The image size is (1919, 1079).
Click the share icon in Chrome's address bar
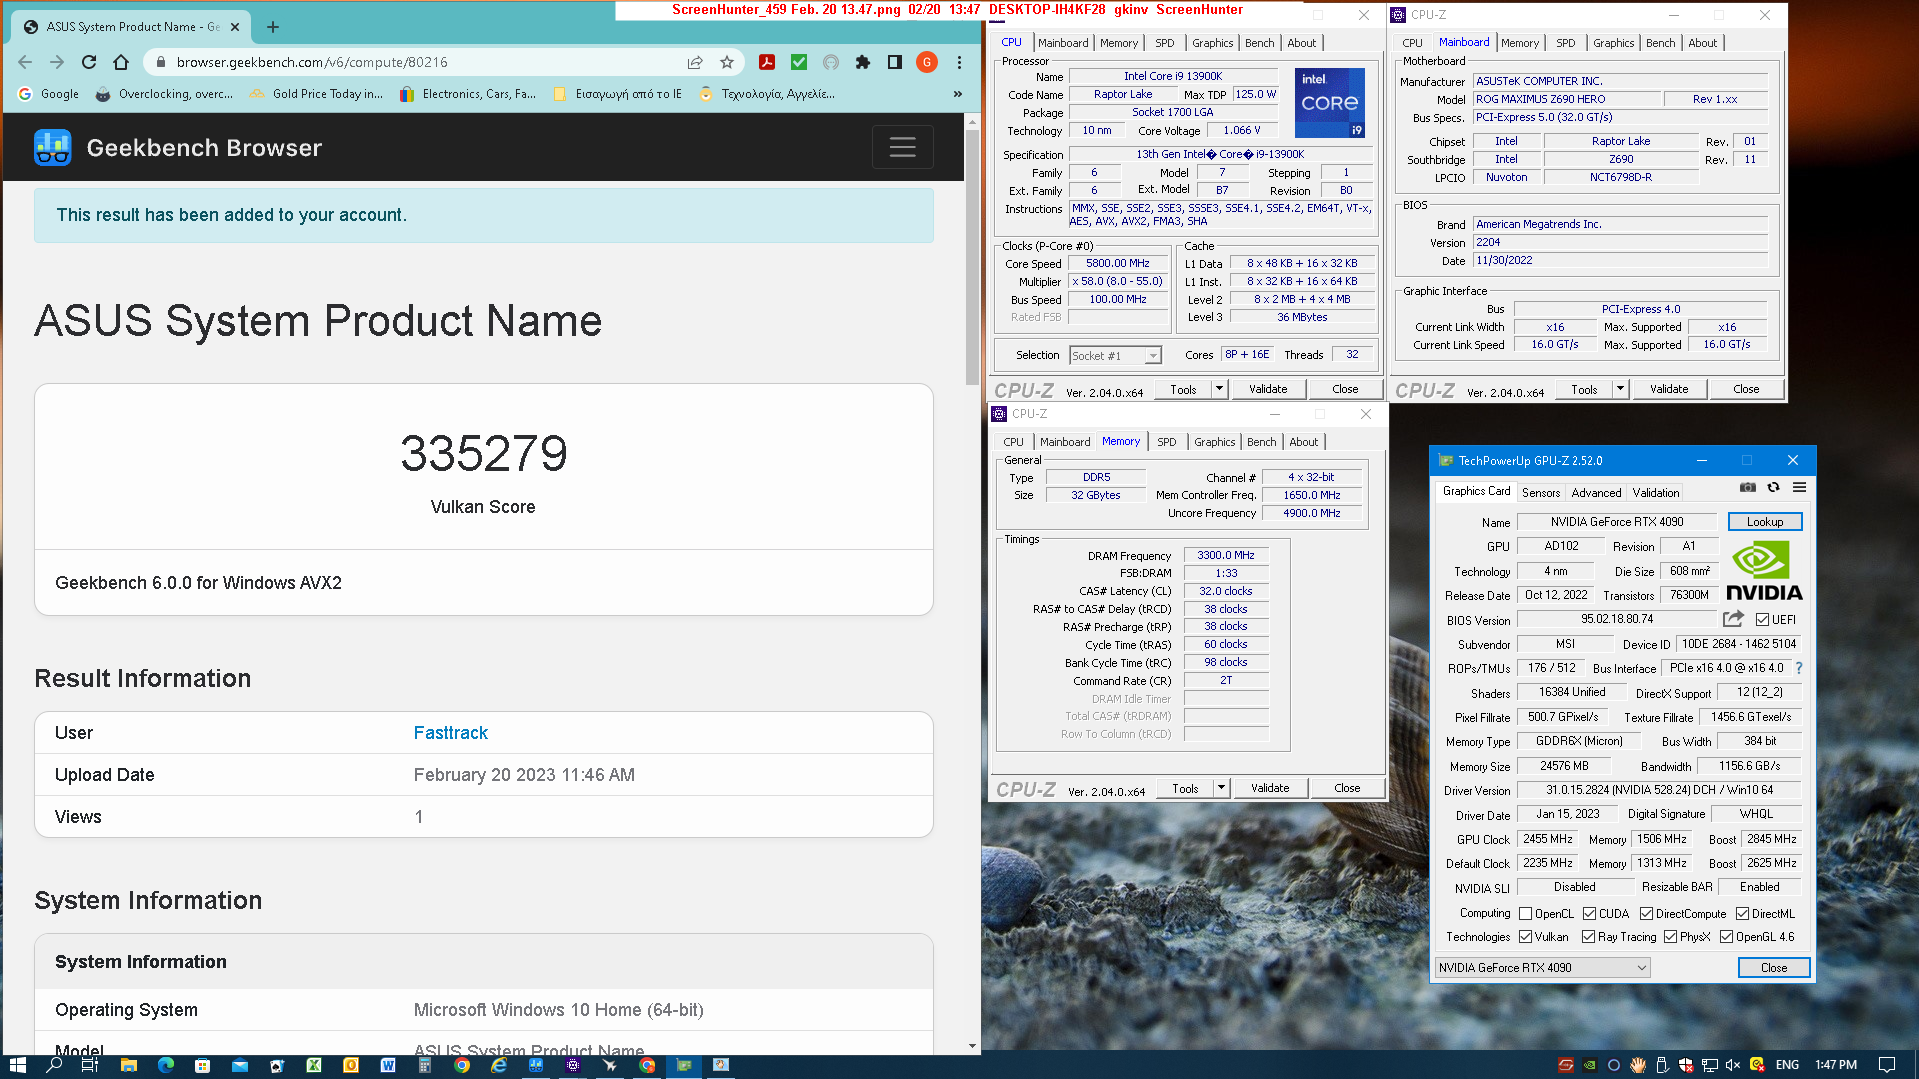(x=695, y=62)
